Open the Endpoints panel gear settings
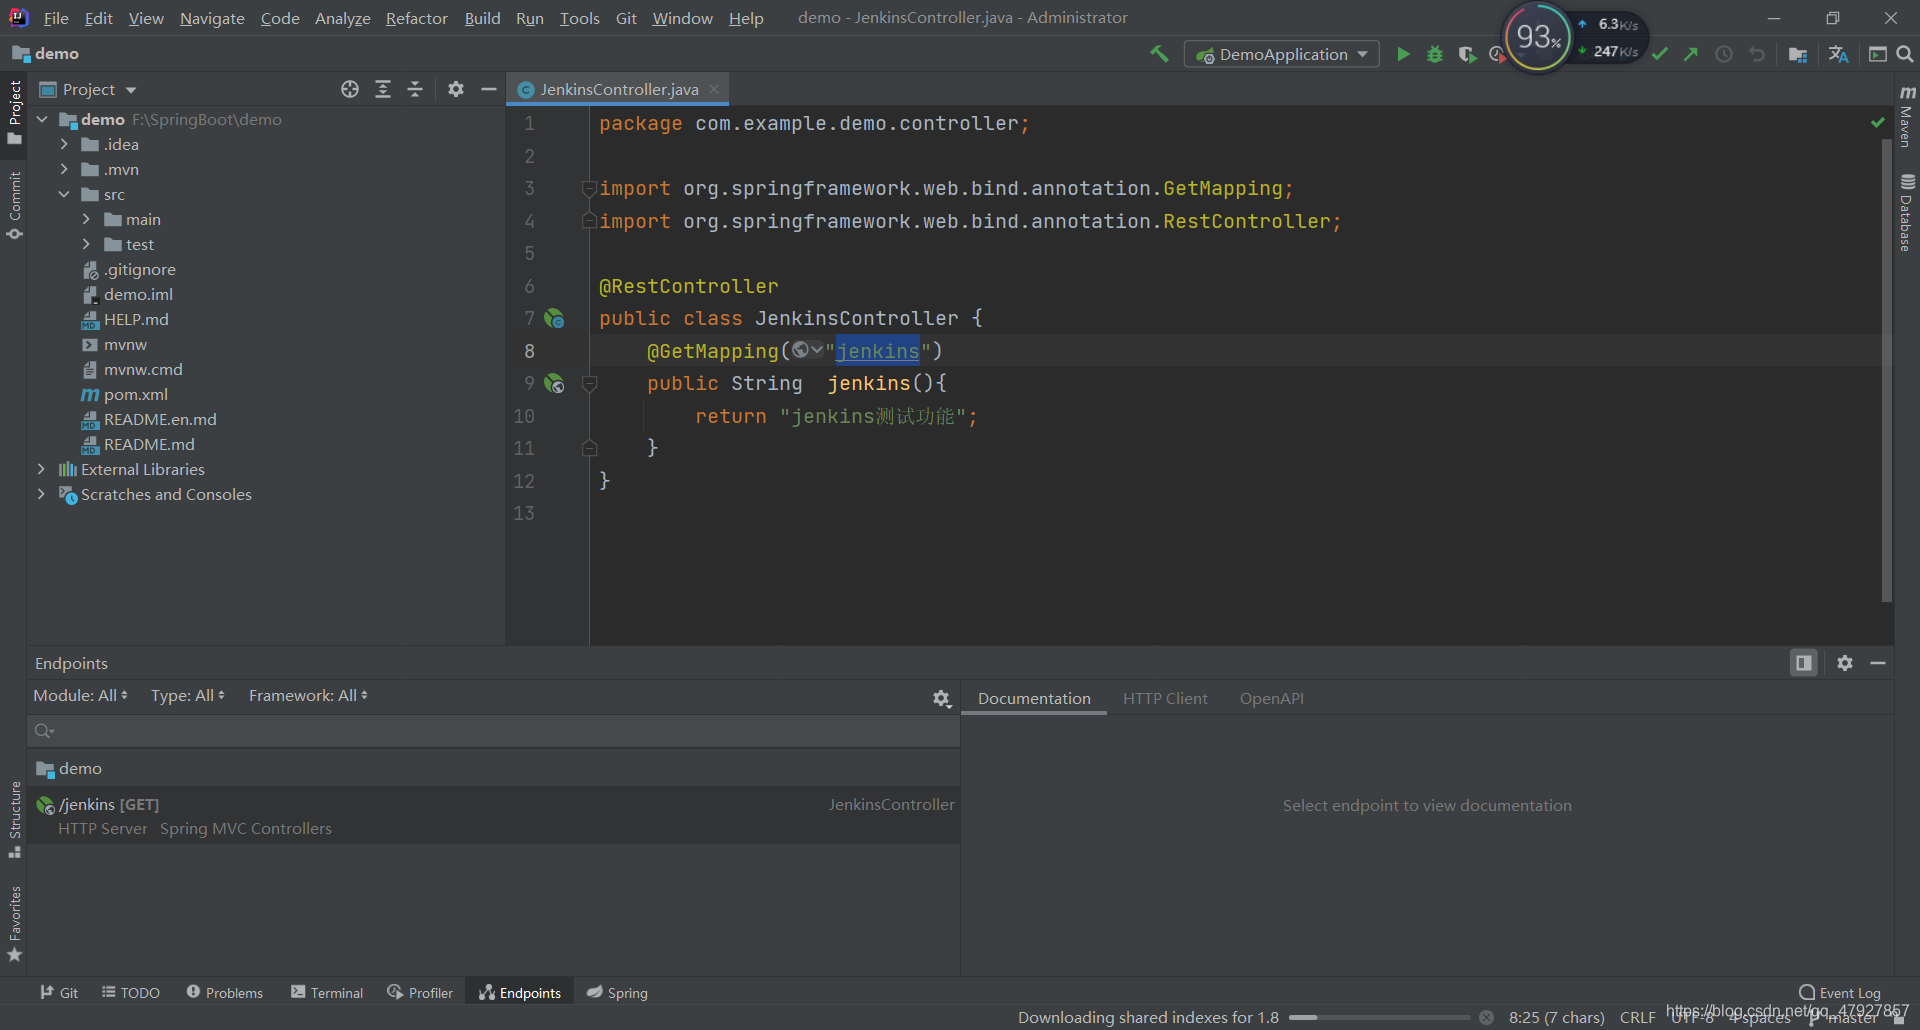Viewport: 1920px width, 1030px height. pyautogui.click(x=1845, y=663)
